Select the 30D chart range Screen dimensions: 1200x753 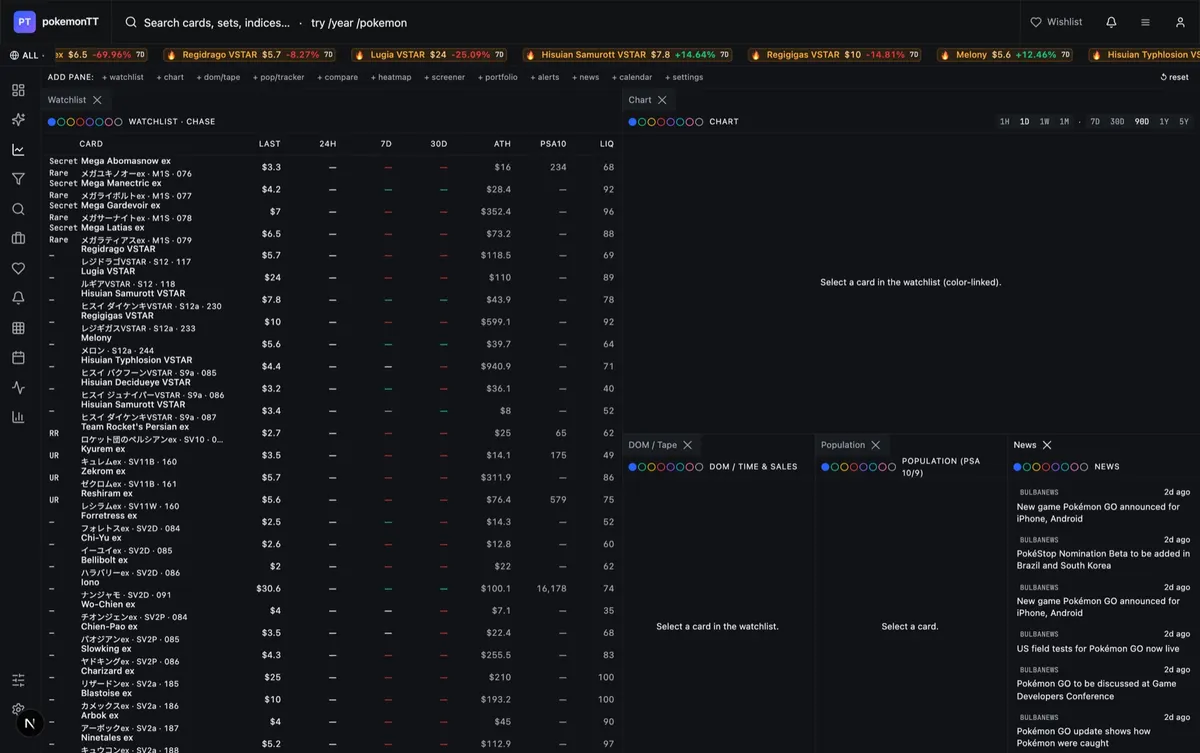(x=1117, y=122)
